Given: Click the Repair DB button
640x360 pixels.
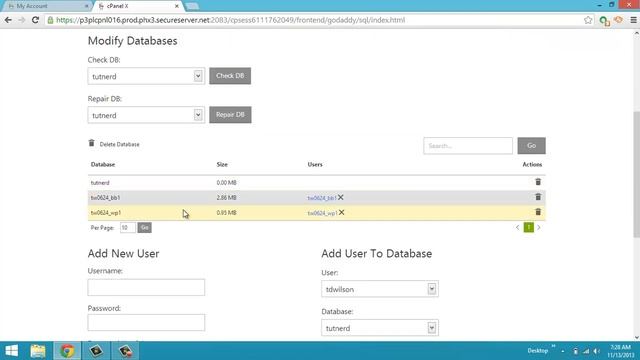Looking at the screenshot, I should click(230, 115).
